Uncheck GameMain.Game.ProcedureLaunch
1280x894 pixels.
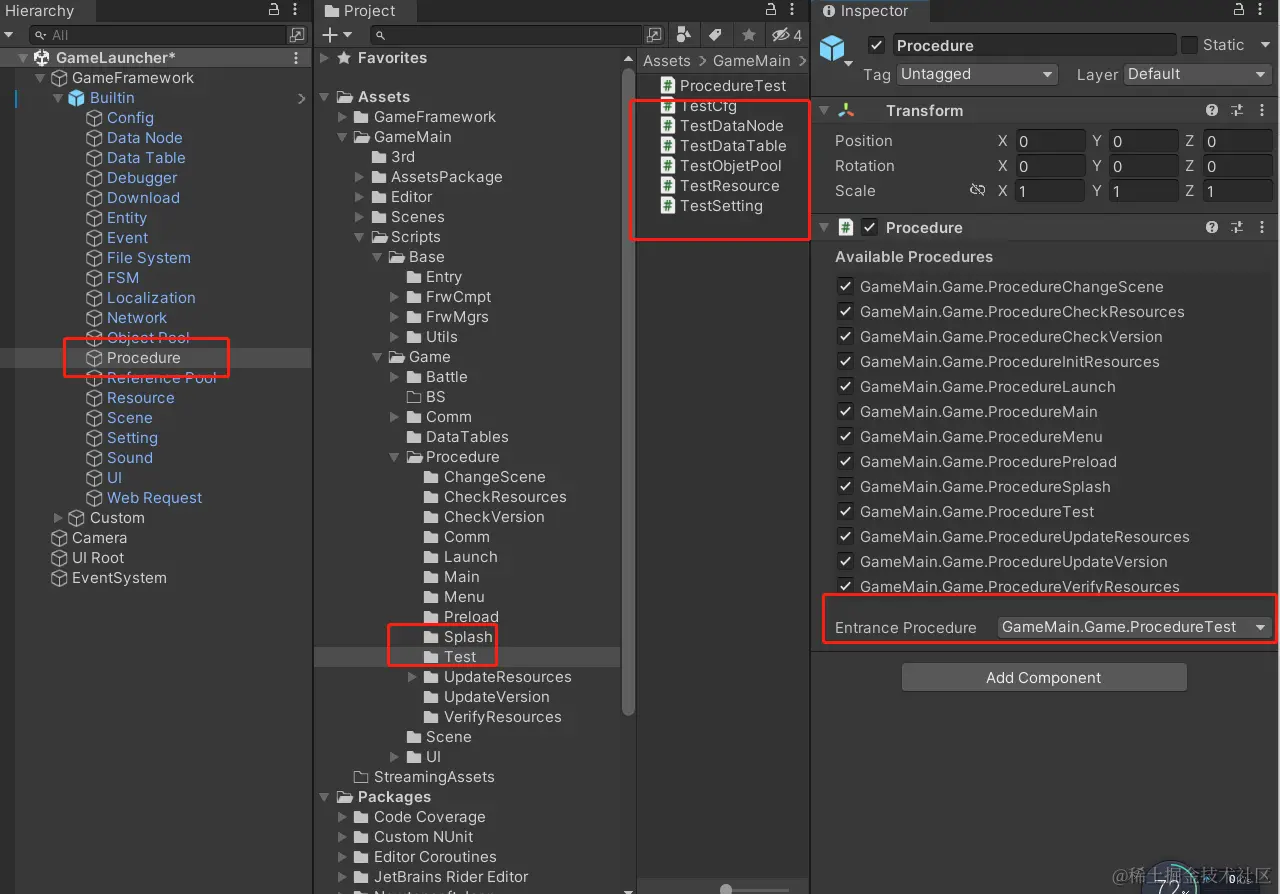tap(846, 387)
